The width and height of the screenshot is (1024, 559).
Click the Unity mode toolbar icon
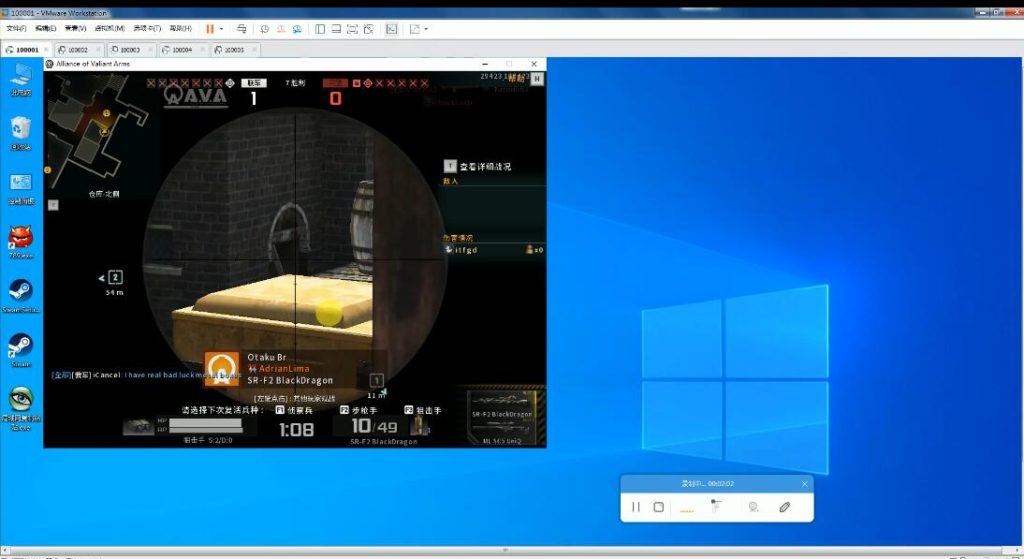369,29
